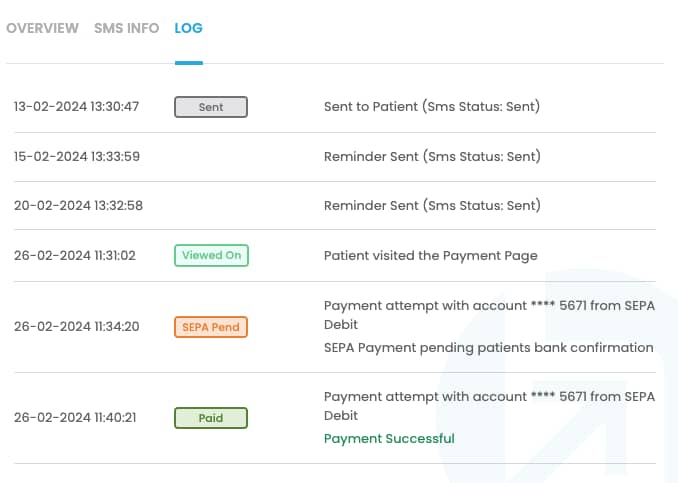Switch to the OVERVIEW tab

(x=42, y=28)
